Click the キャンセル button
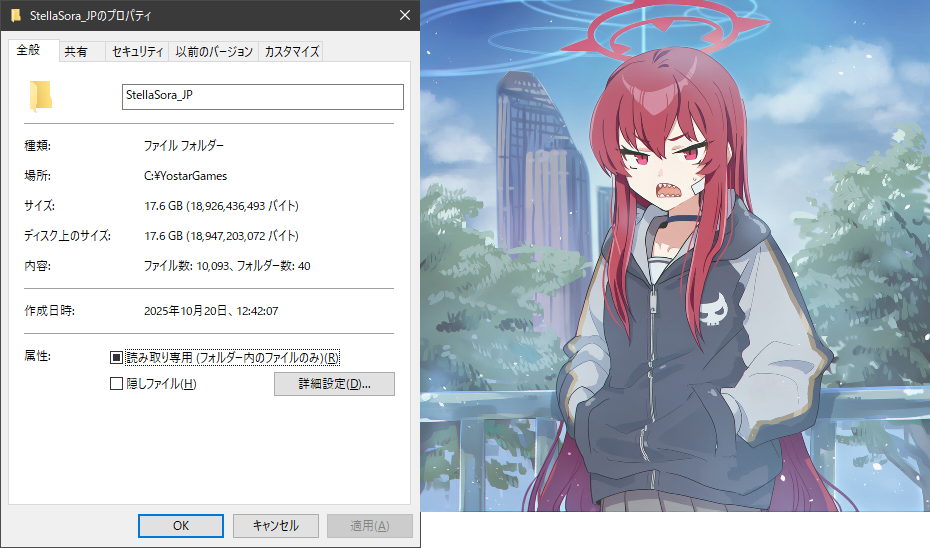 [x=275, y=525]
